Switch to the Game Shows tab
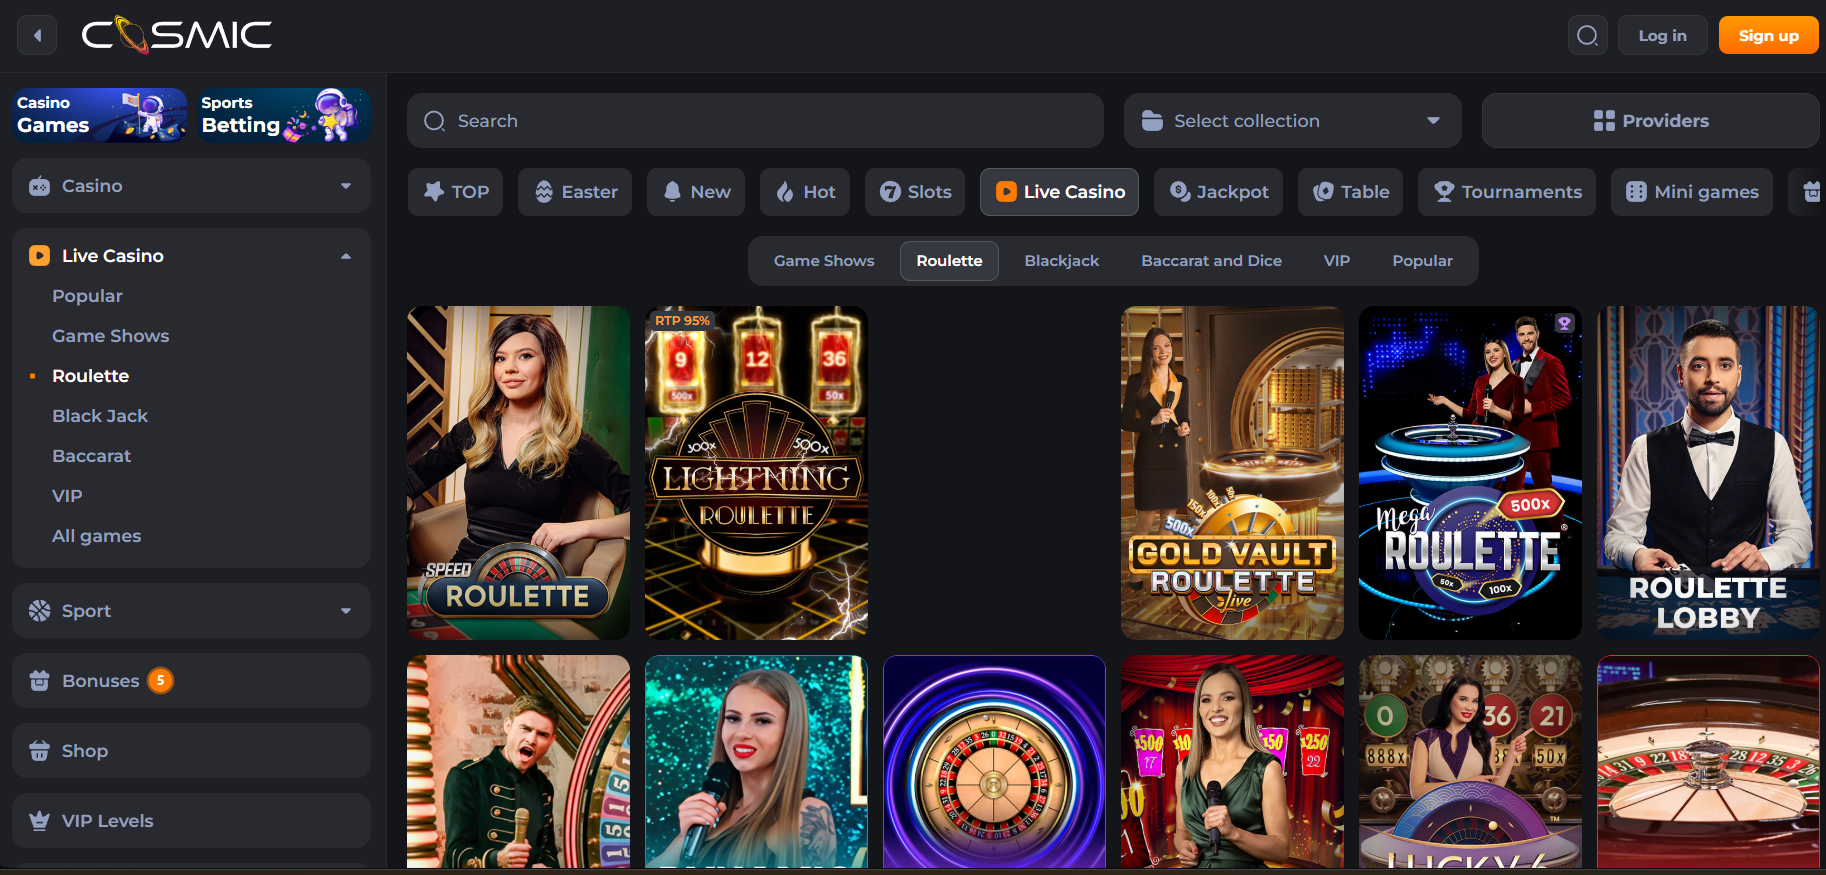 click(x=824, y=261)
